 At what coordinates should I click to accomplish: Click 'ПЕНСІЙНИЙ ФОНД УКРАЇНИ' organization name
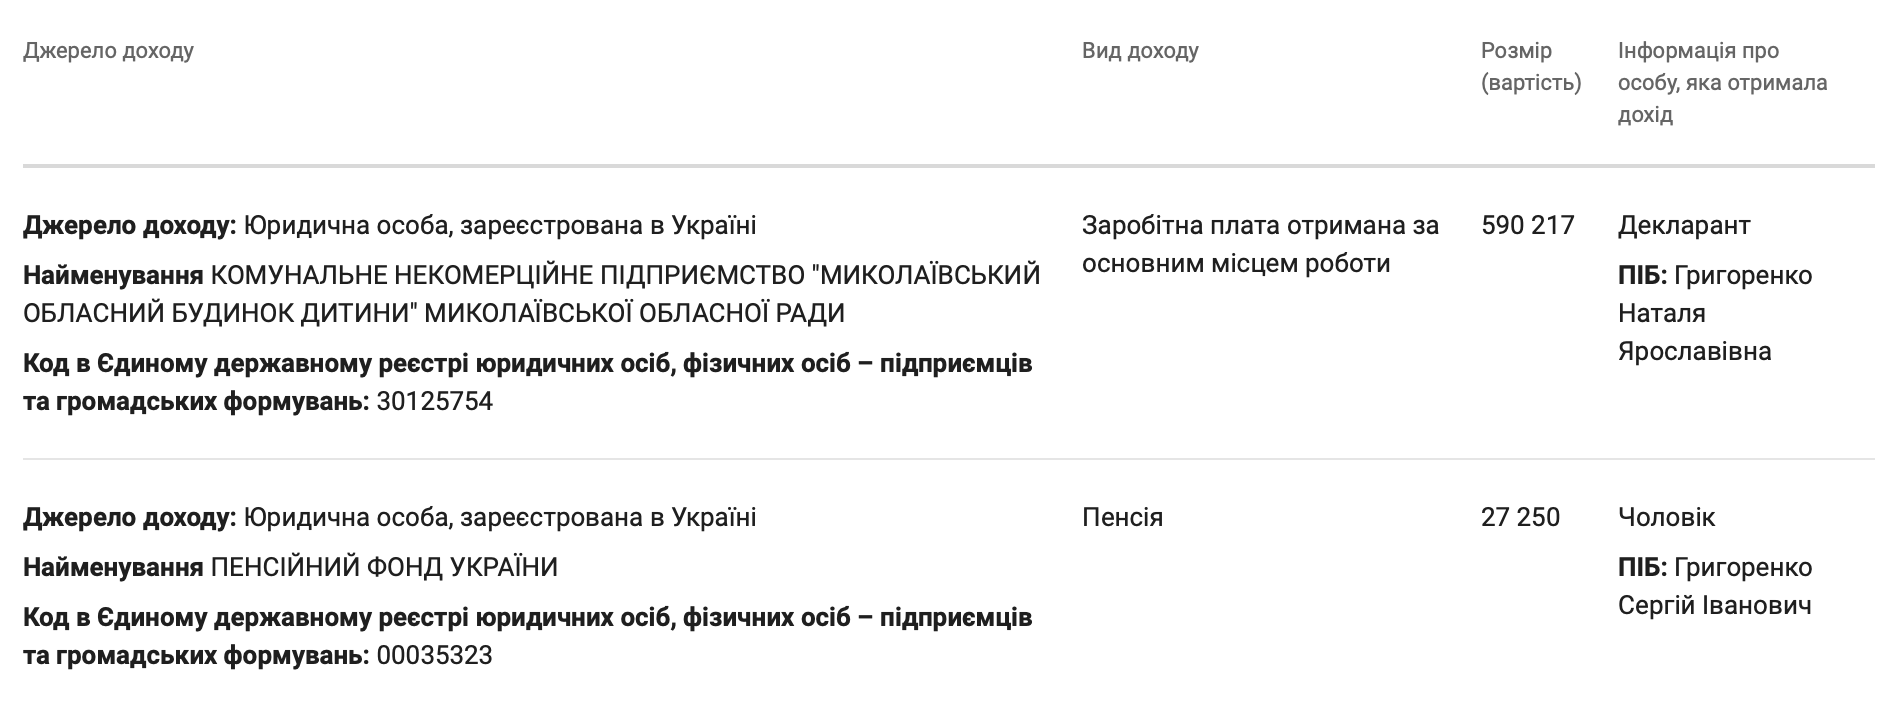384,568
